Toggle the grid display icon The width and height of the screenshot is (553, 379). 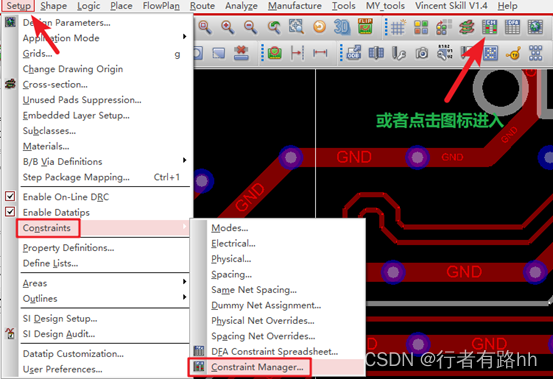[x=398, y=27]
